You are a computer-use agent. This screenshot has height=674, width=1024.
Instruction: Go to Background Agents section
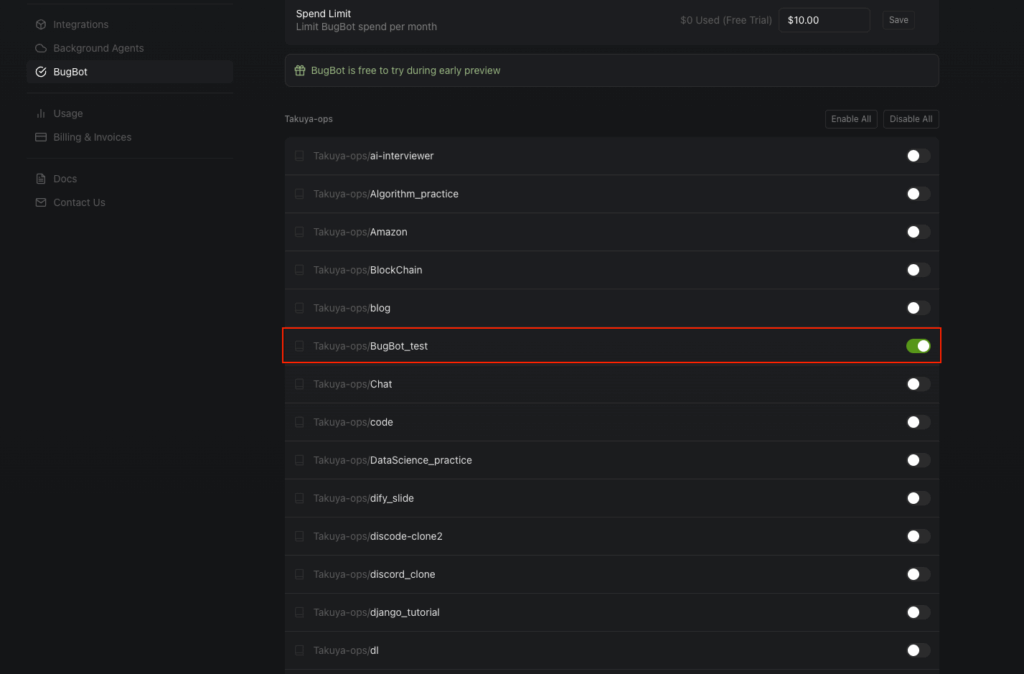pyautogui.click(x=130, y=48)
